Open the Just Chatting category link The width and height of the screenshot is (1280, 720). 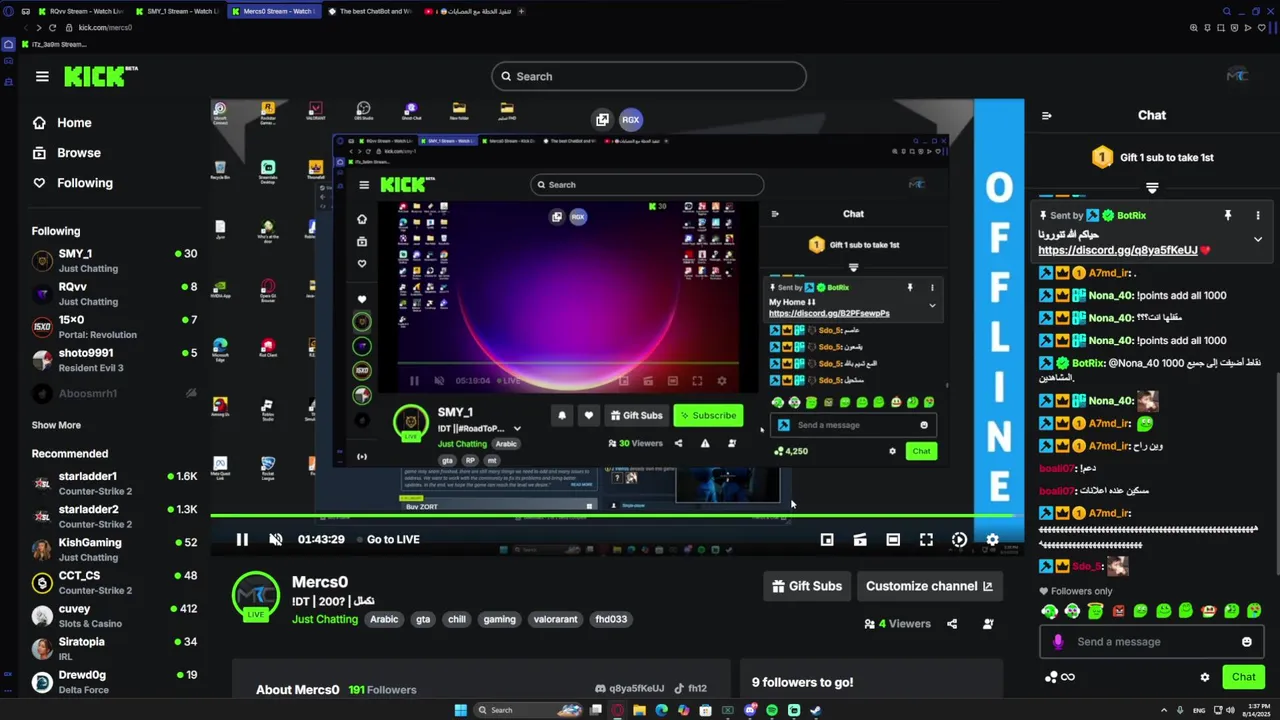point(325,619)
